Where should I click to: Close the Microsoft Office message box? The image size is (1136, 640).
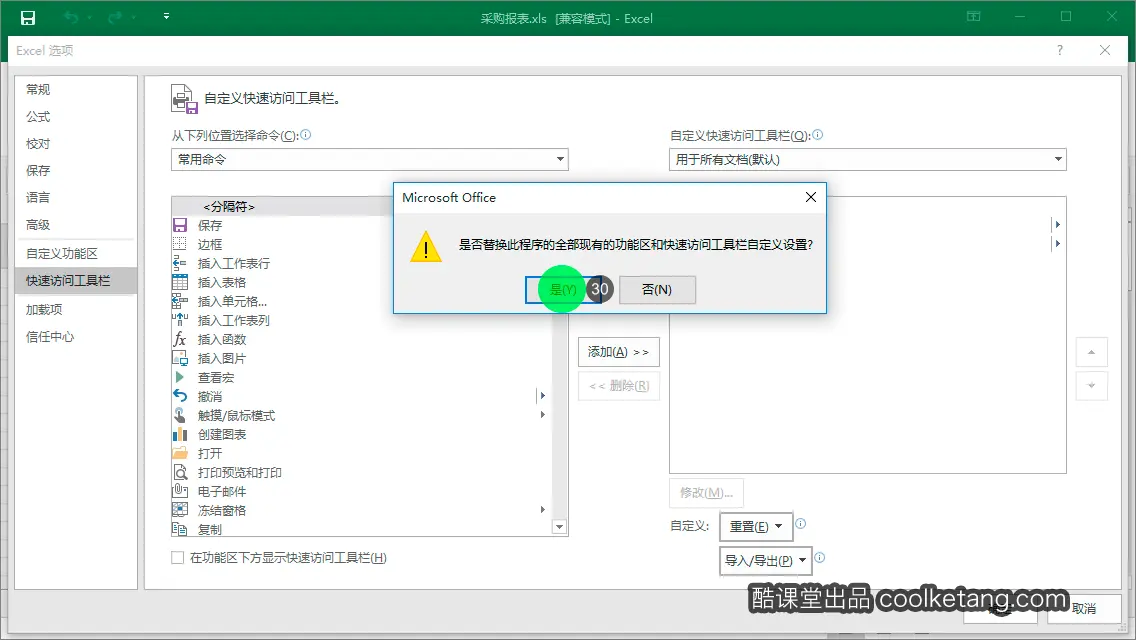coord(811,197)
